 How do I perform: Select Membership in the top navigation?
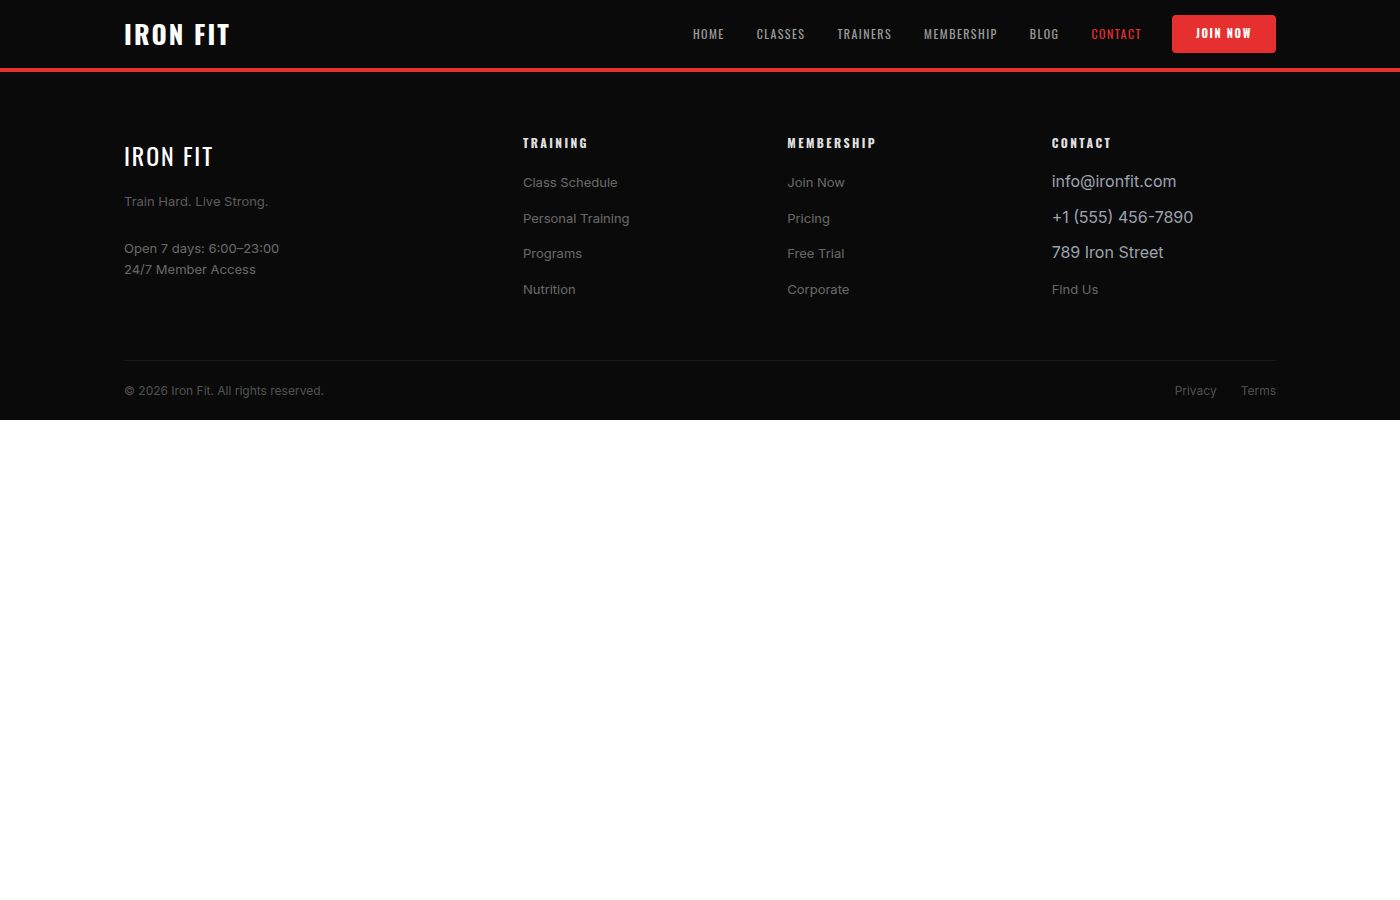(960, 34)
